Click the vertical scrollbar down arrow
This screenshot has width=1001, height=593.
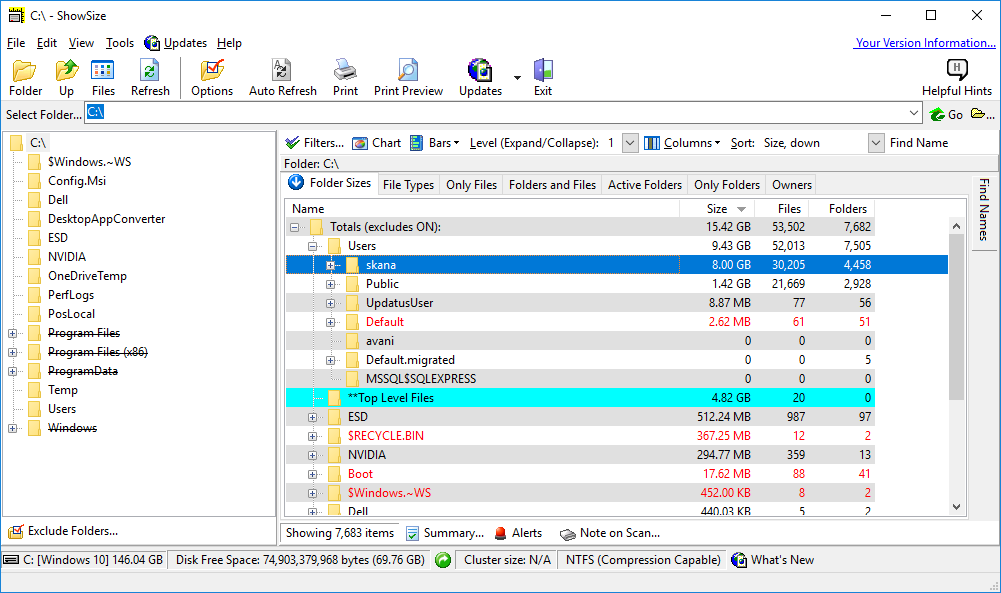pos(956,507)
